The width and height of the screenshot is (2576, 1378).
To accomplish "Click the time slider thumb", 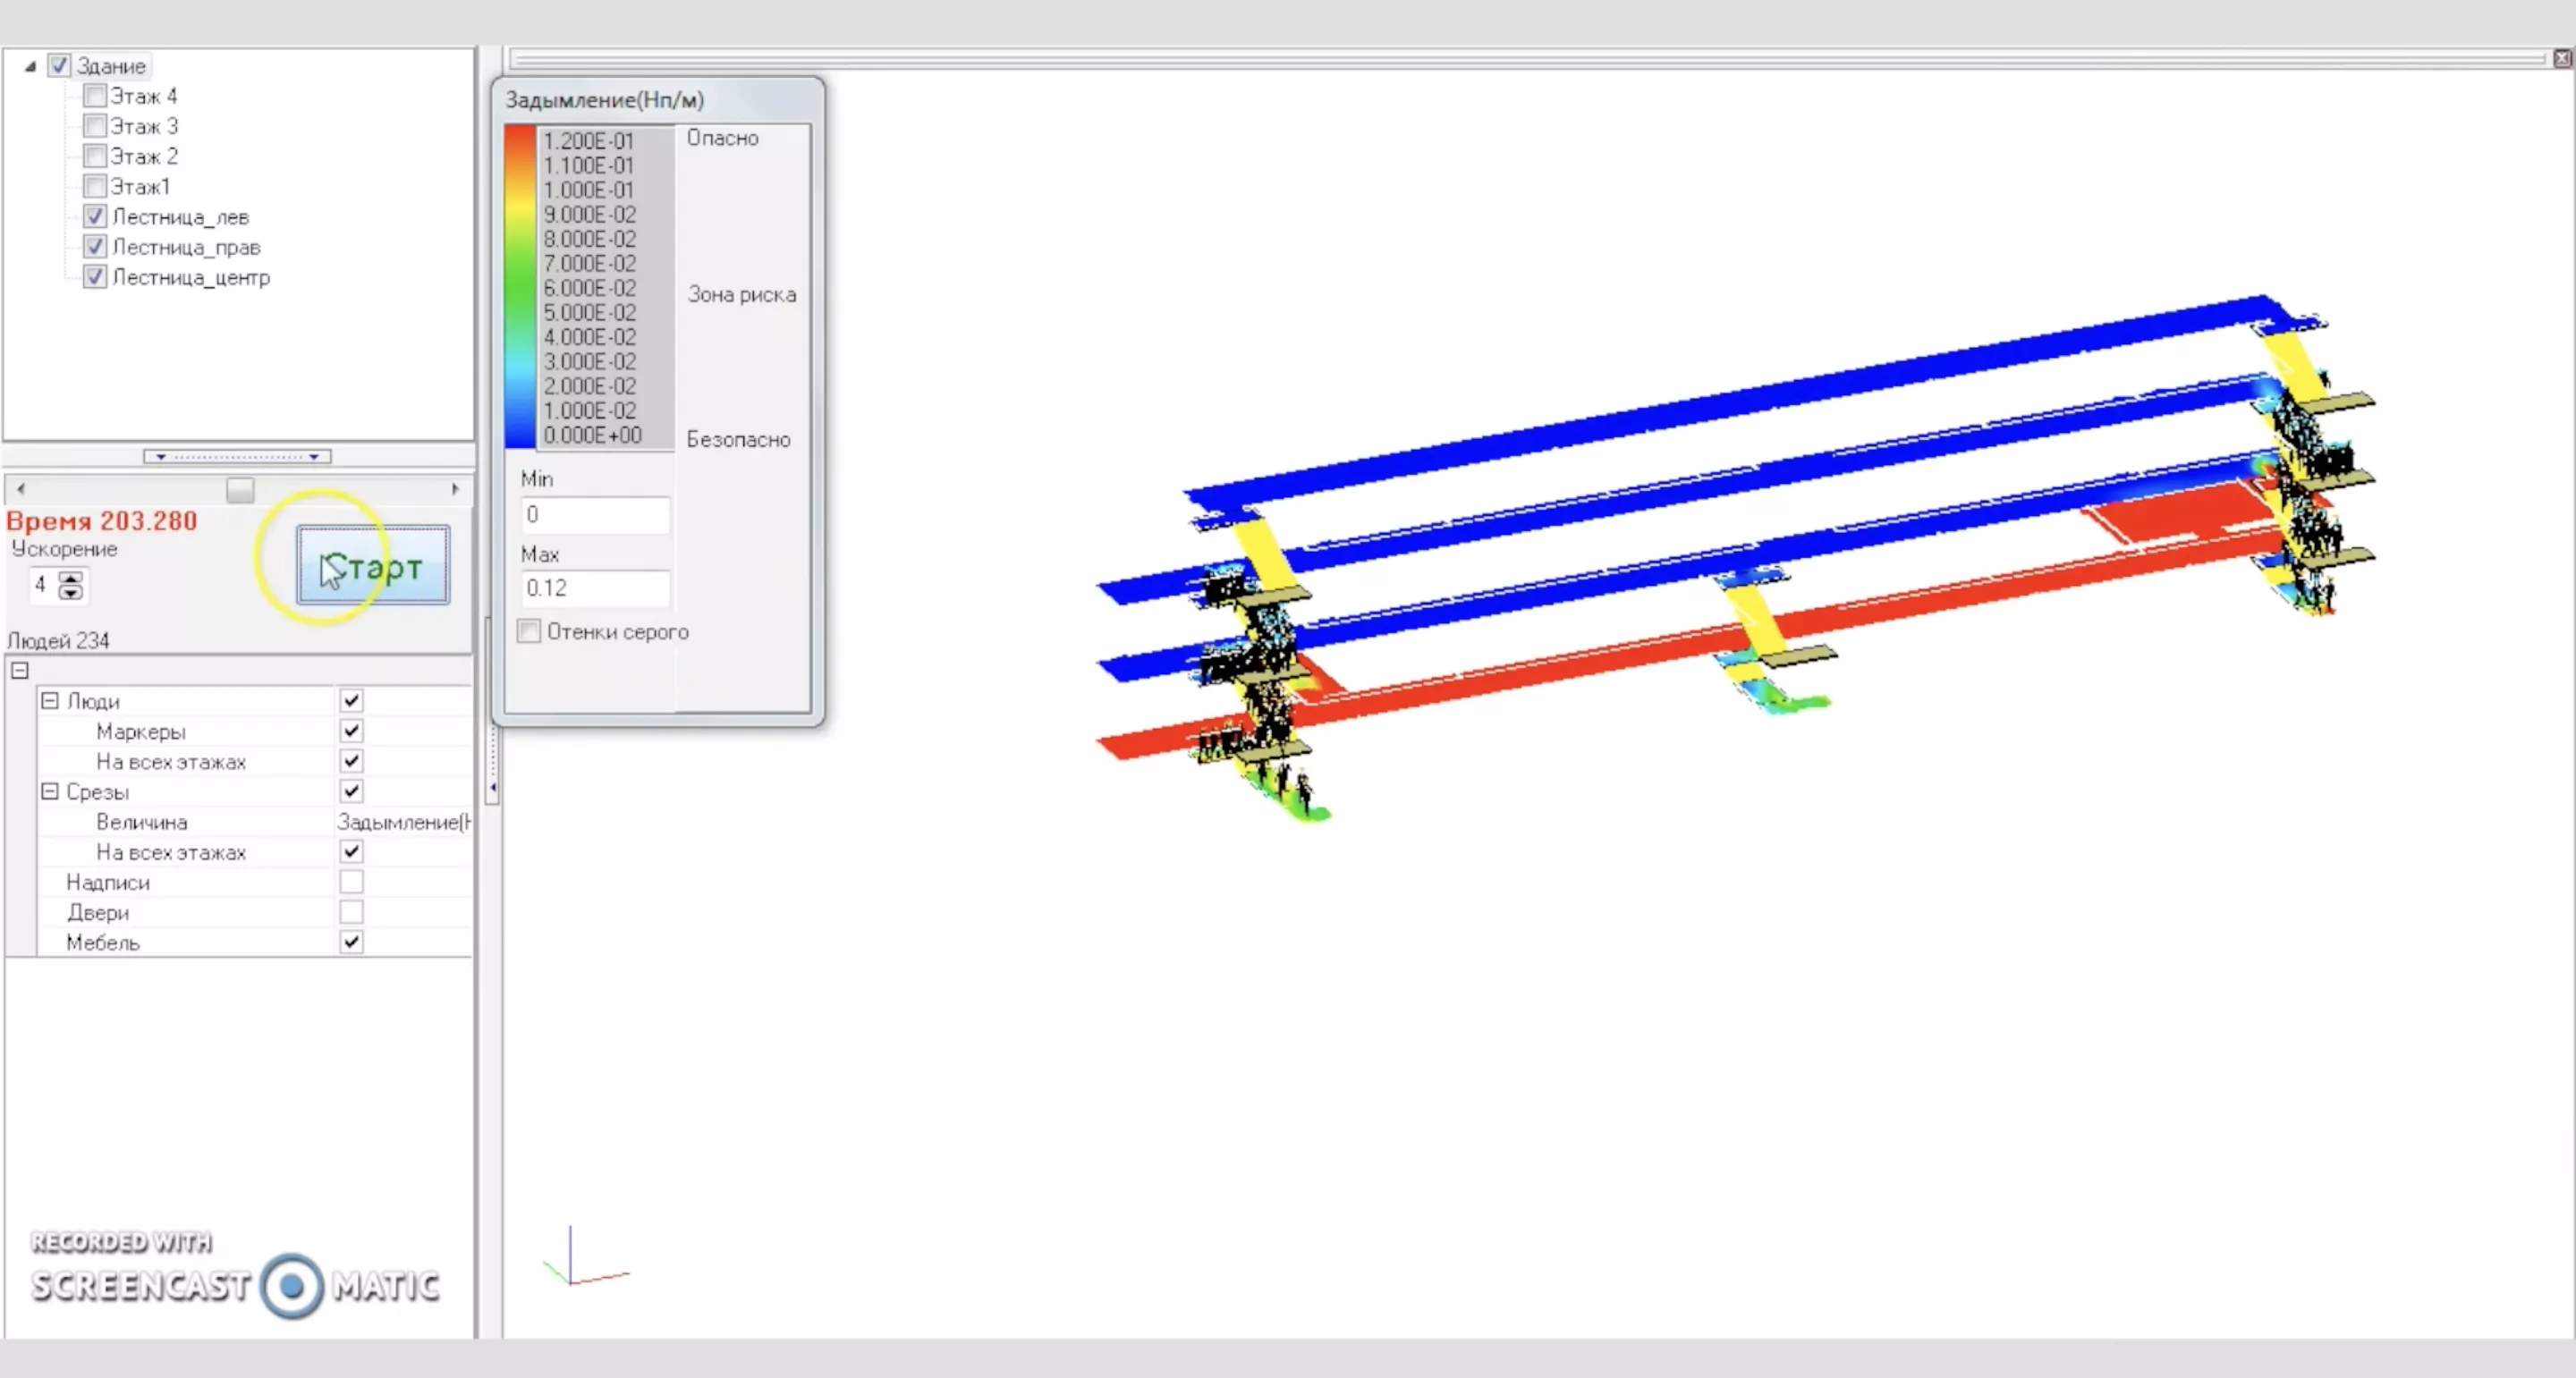I will coord(240,489).
